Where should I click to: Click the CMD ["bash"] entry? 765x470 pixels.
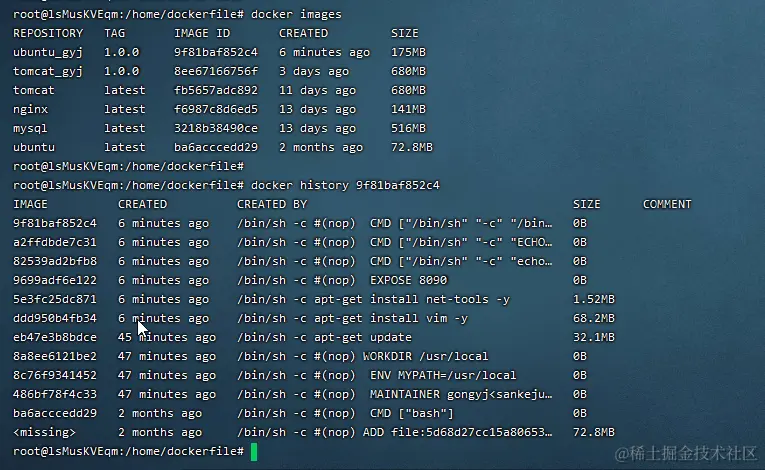(x=412, y=413)
